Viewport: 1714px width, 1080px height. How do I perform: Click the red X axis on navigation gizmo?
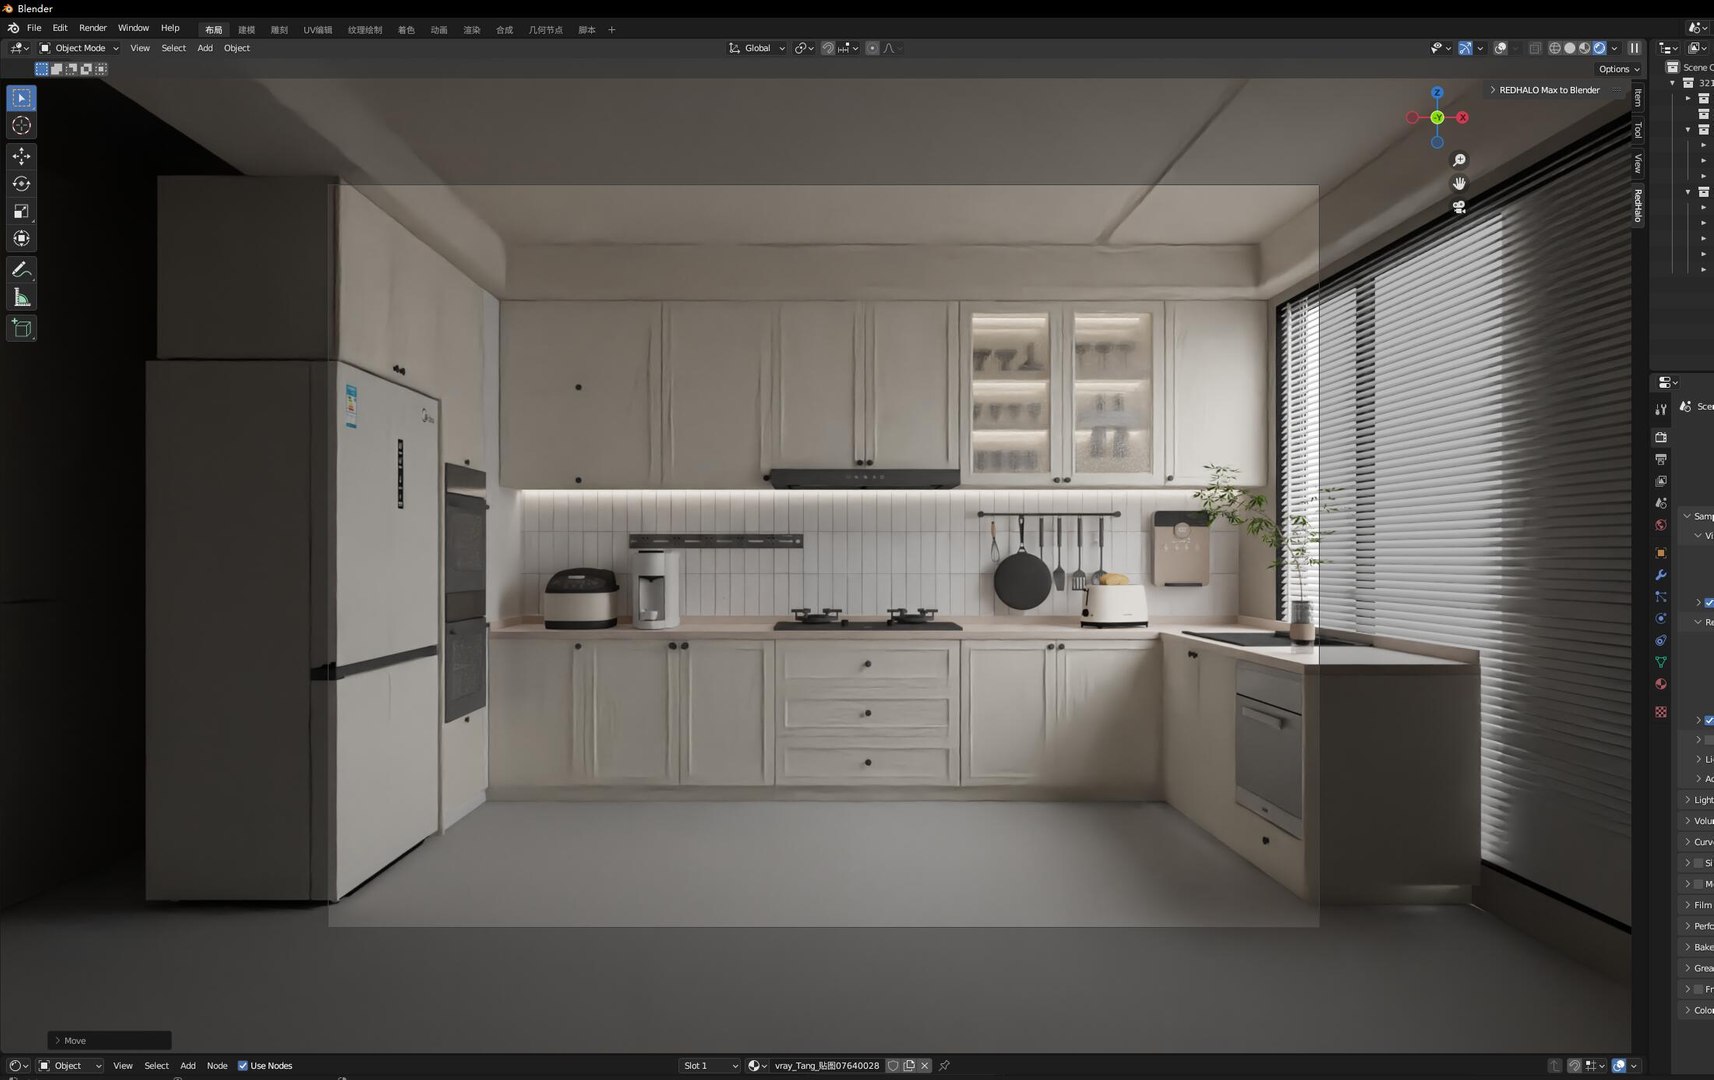pyautogui.click(x=1462, y=117)
